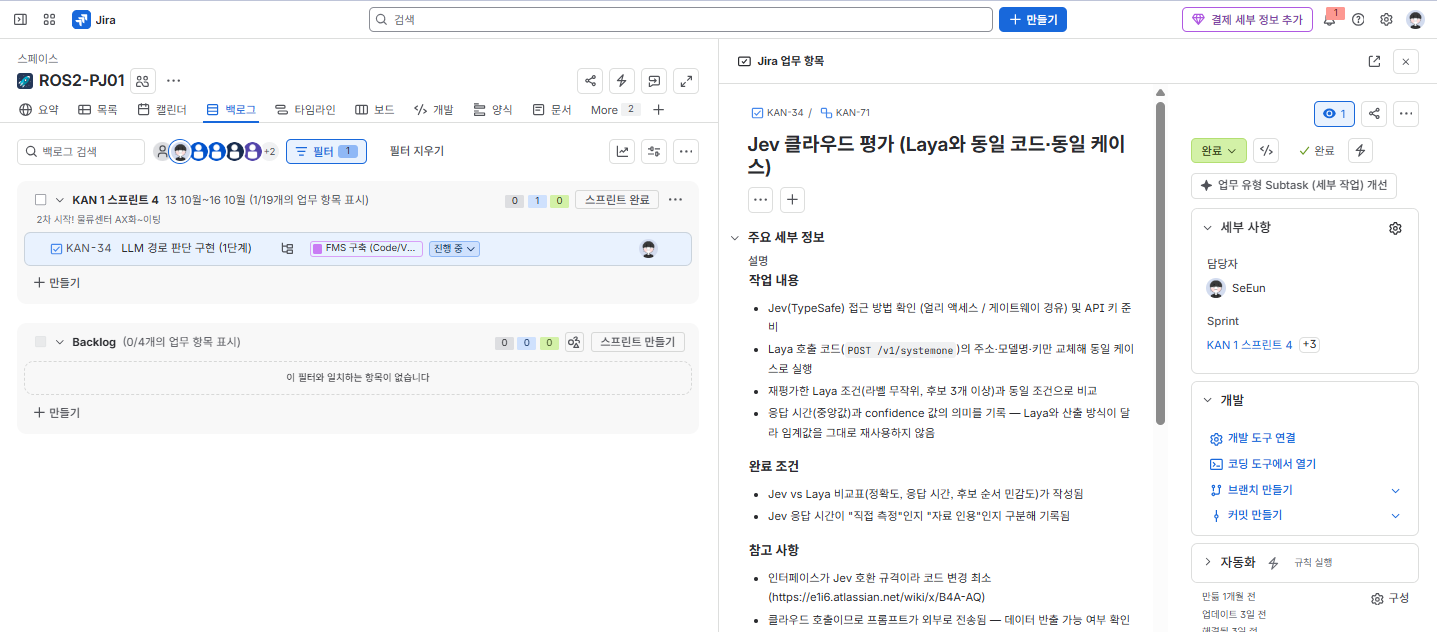Collapse the left sidebar toggle icon
1437x632 pixels.
20,19
